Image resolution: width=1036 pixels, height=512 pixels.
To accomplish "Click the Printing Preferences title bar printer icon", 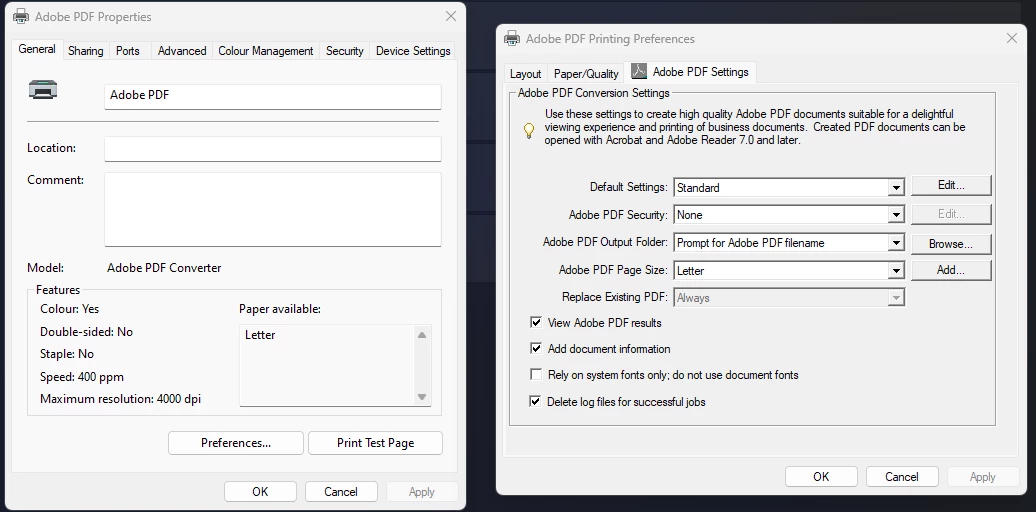I will pos(512,39).
